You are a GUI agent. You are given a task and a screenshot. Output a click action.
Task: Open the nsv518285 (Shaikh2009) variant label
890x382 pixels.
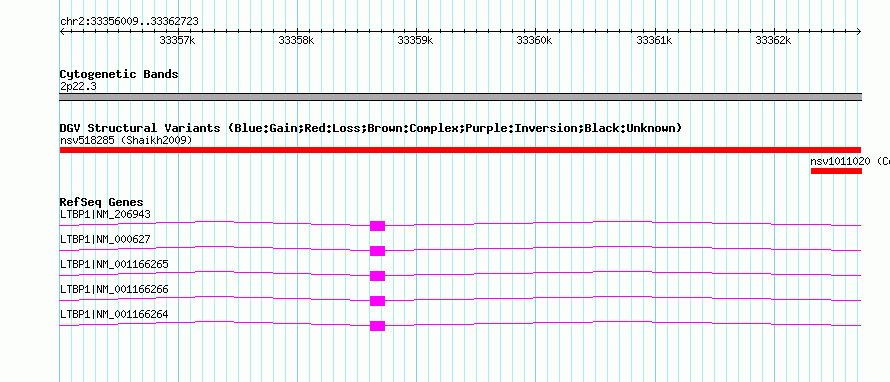[125, 140]
